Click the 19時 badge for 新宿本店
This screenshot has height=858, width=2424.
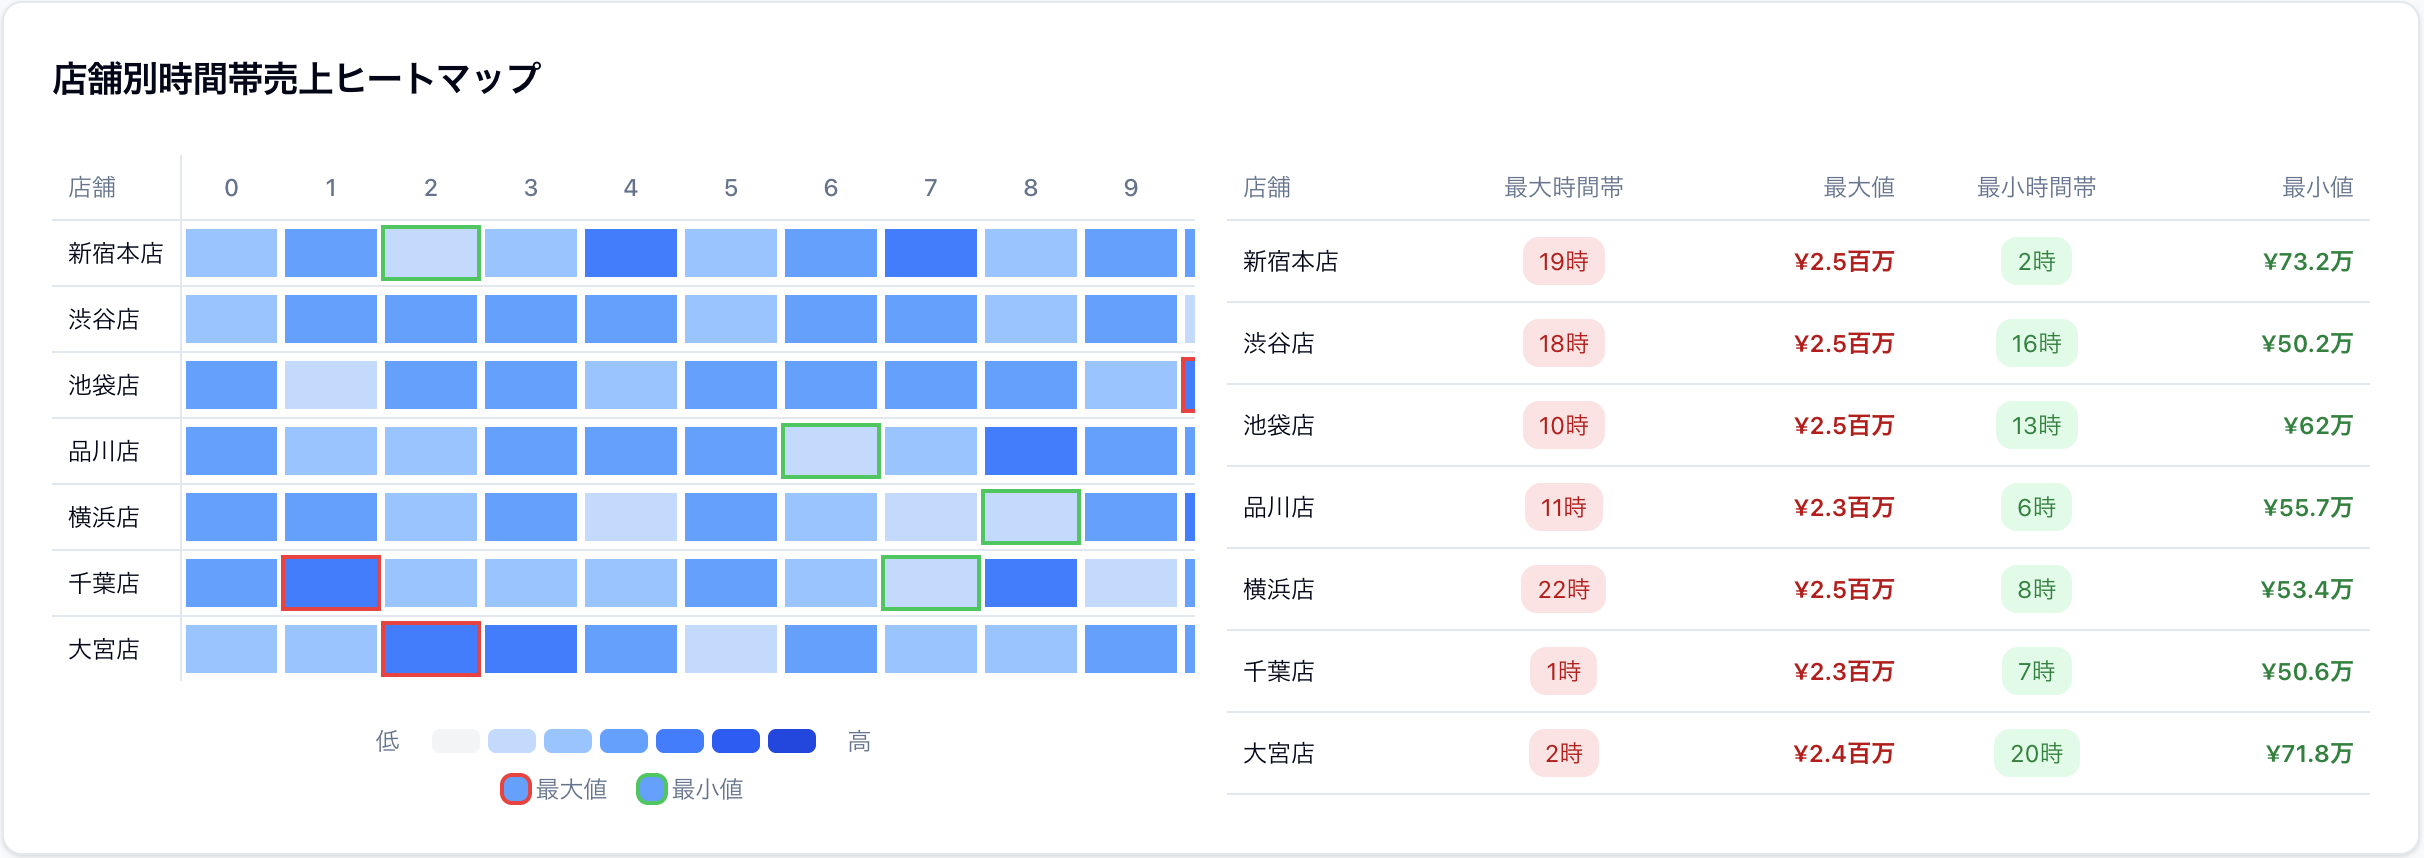coord(1563,261)
